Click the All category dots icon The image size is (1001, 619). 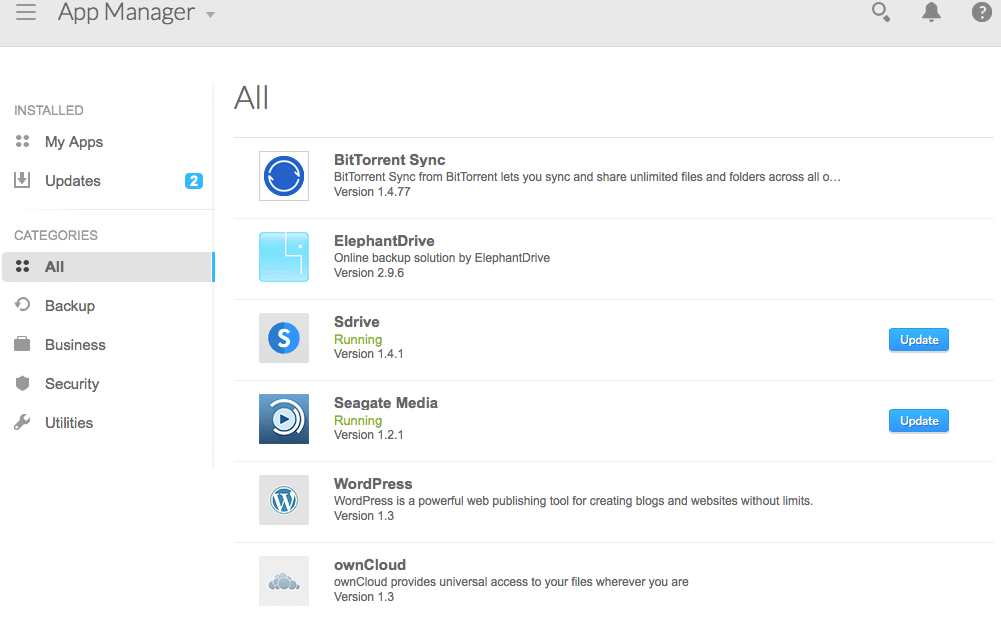pyautogui.click(x=22, y=266)
